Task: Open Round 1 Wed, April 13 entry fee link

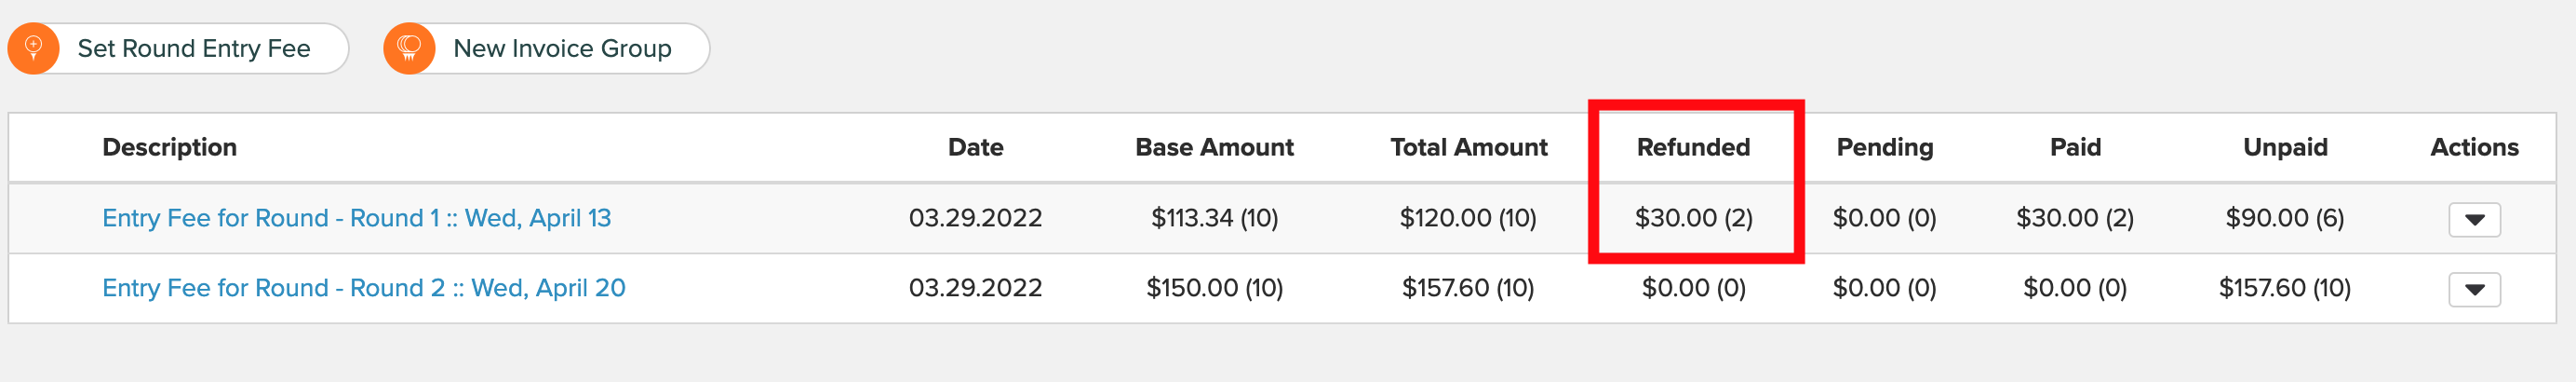Action: coord(356,218)
